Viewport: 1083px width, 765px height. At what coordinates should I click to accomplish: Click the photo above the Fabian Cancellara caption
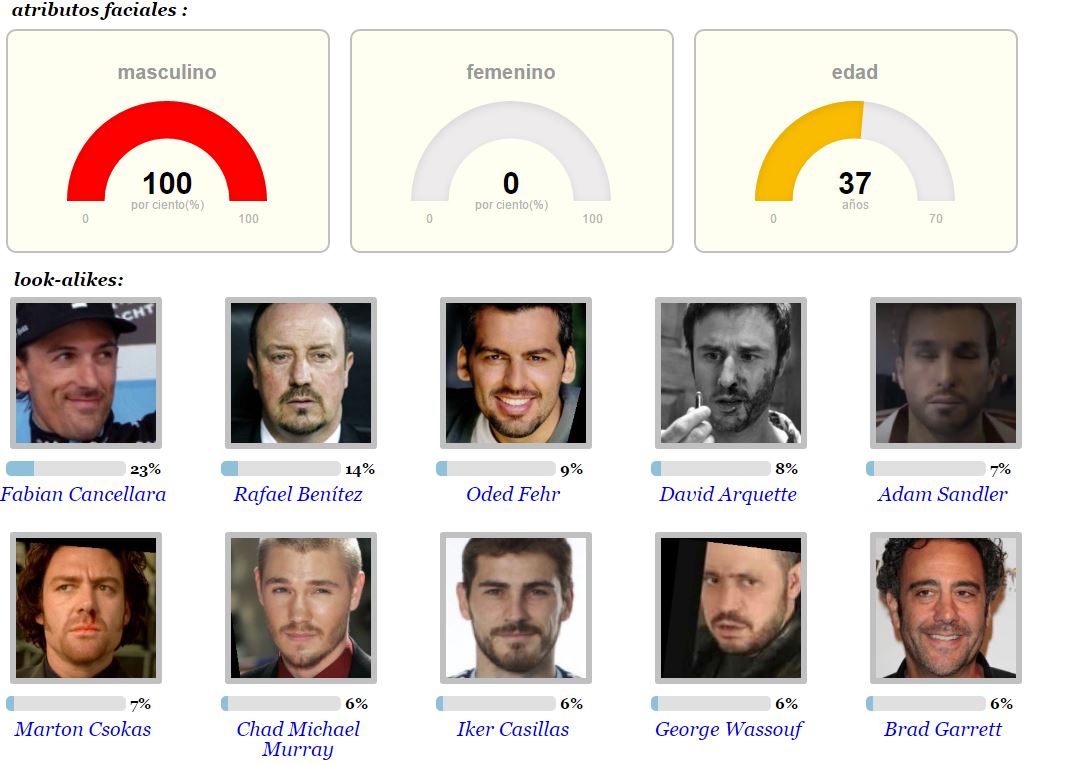[x=86, y=373]
